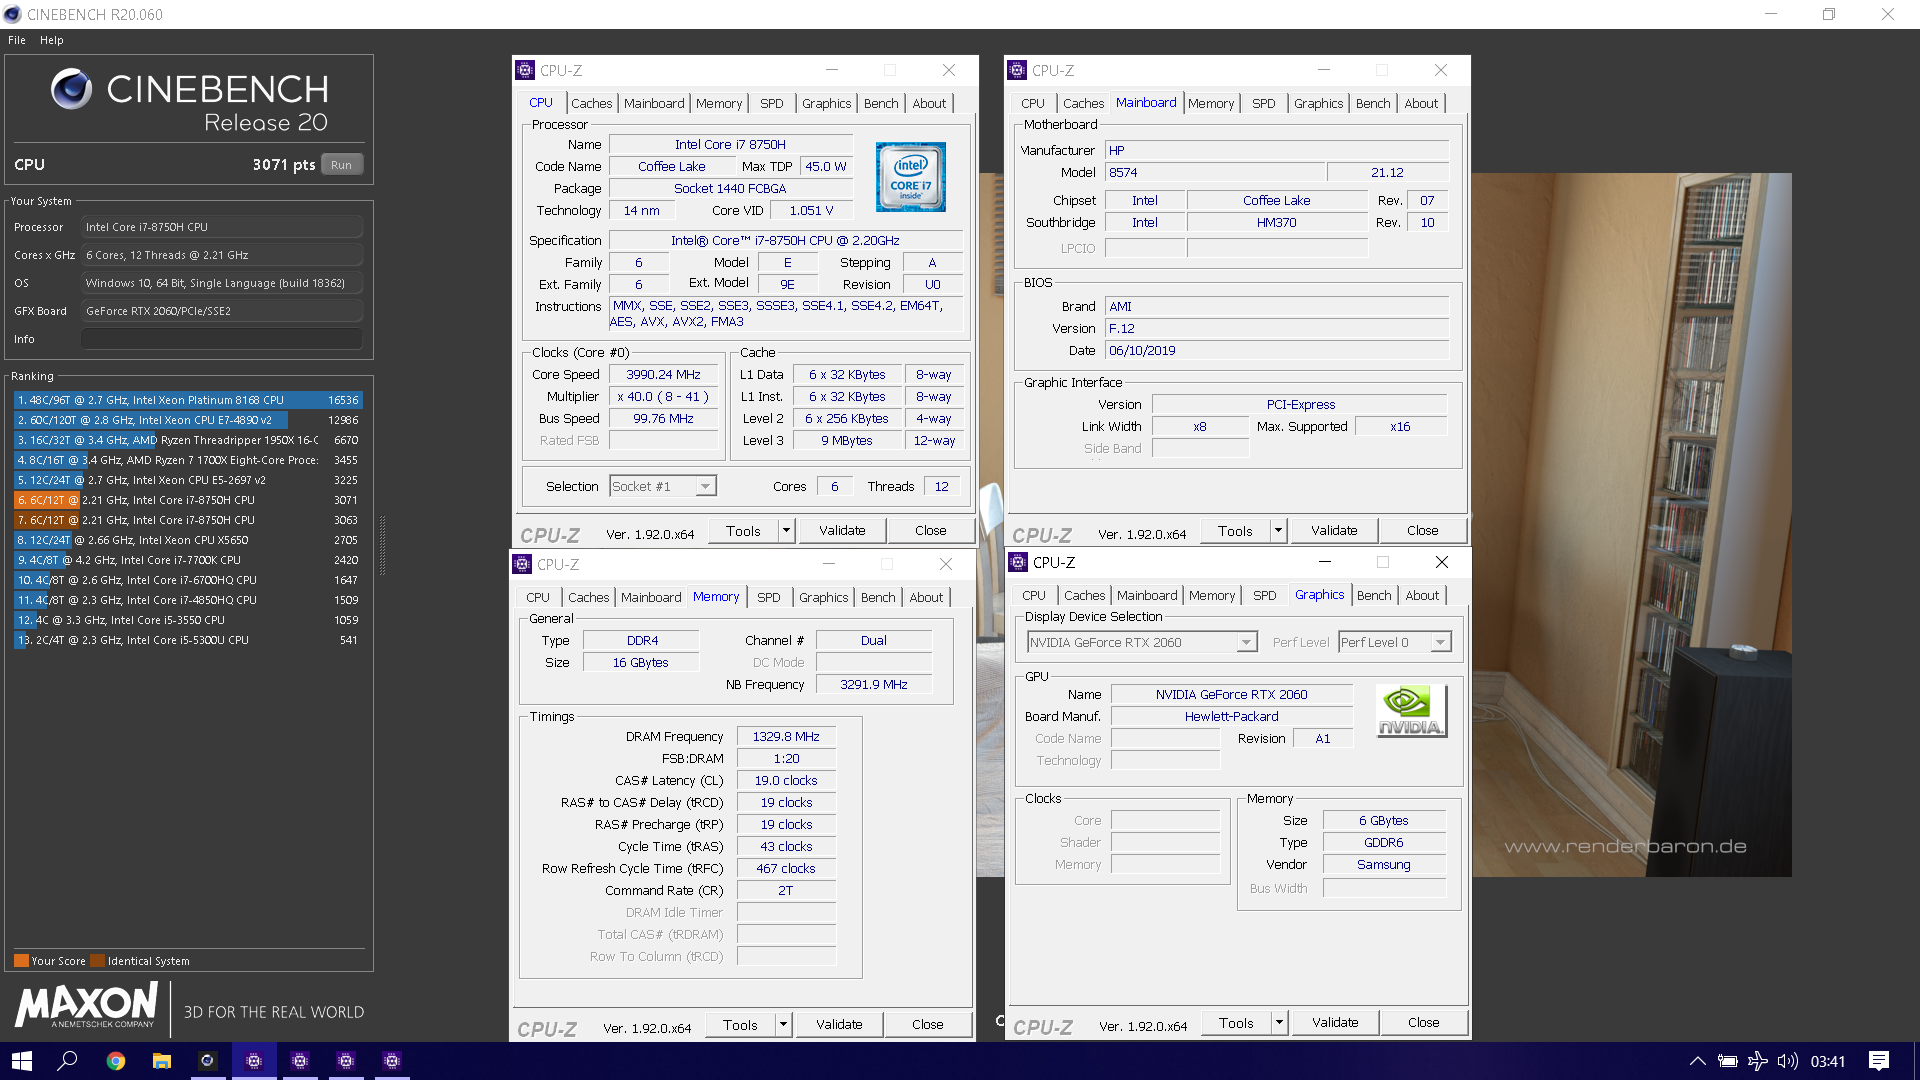
Task: Switch to Bench tab in Graphics window
Action: [1373, 595]
